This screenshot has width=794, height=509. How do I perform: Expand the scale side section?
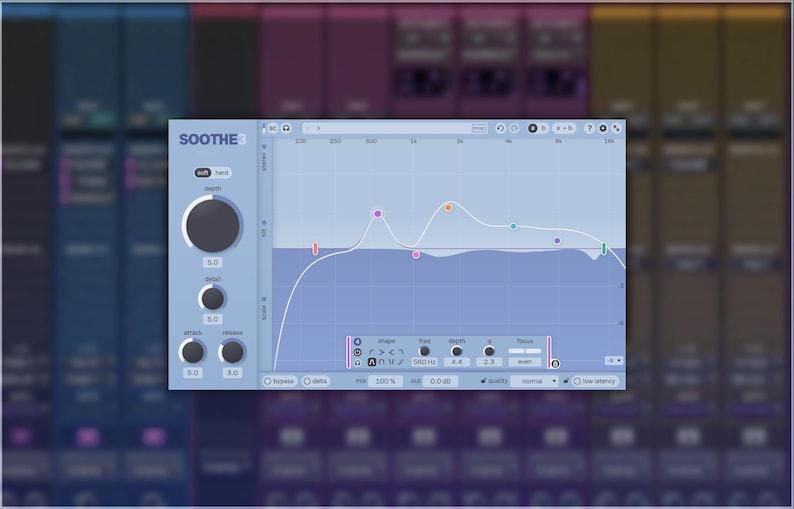tap(264, 309)
